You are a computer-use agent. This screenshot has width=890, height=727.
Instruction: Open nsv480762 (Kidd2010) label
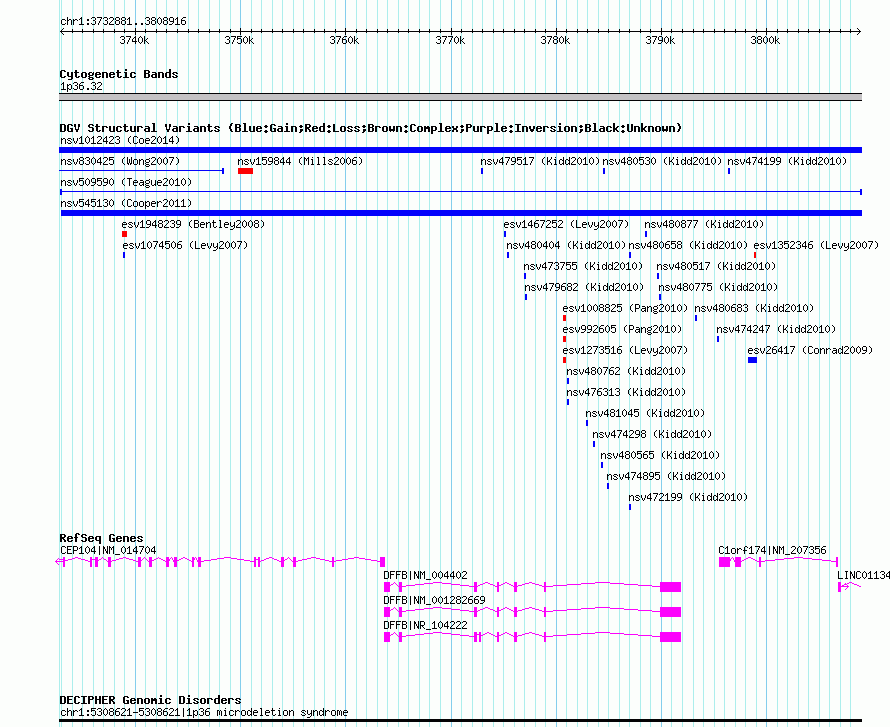click(x=626, y=371)
